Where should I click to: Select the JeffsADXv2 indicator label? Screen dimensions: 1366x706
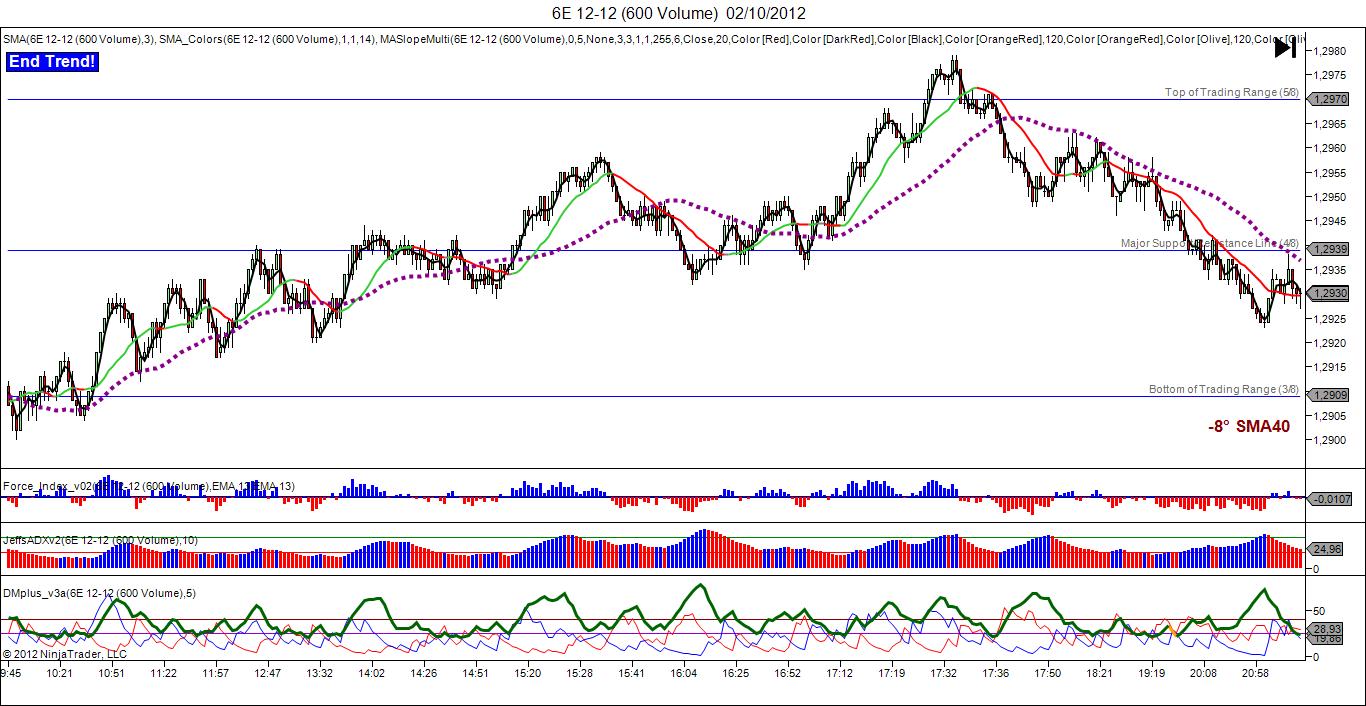coord(100,540)
